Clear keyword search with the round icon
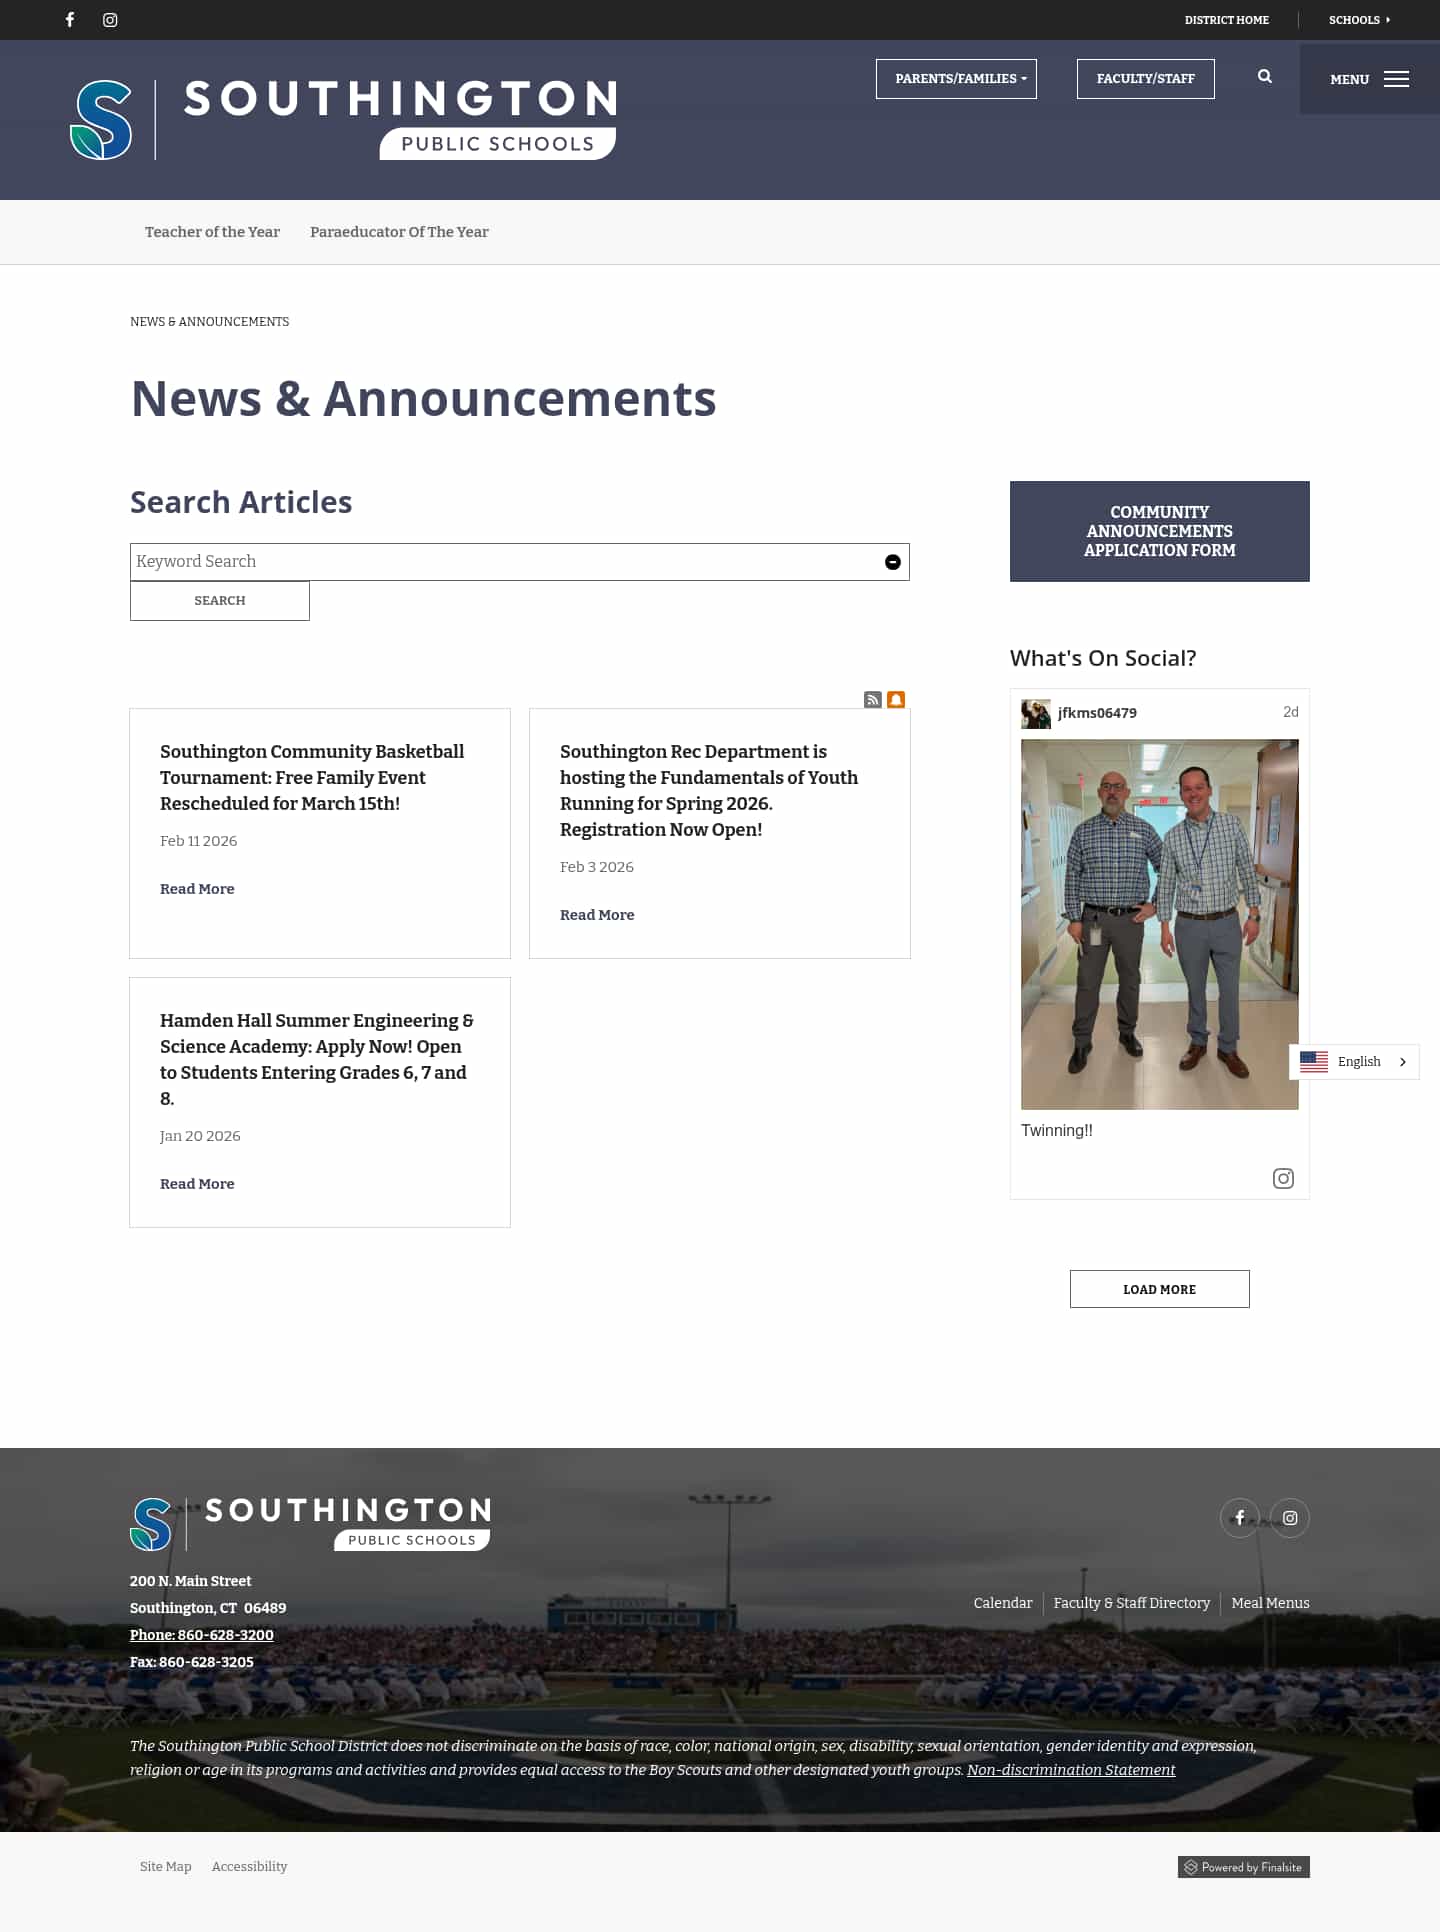 pyautogui.click(x=893, y=562)
